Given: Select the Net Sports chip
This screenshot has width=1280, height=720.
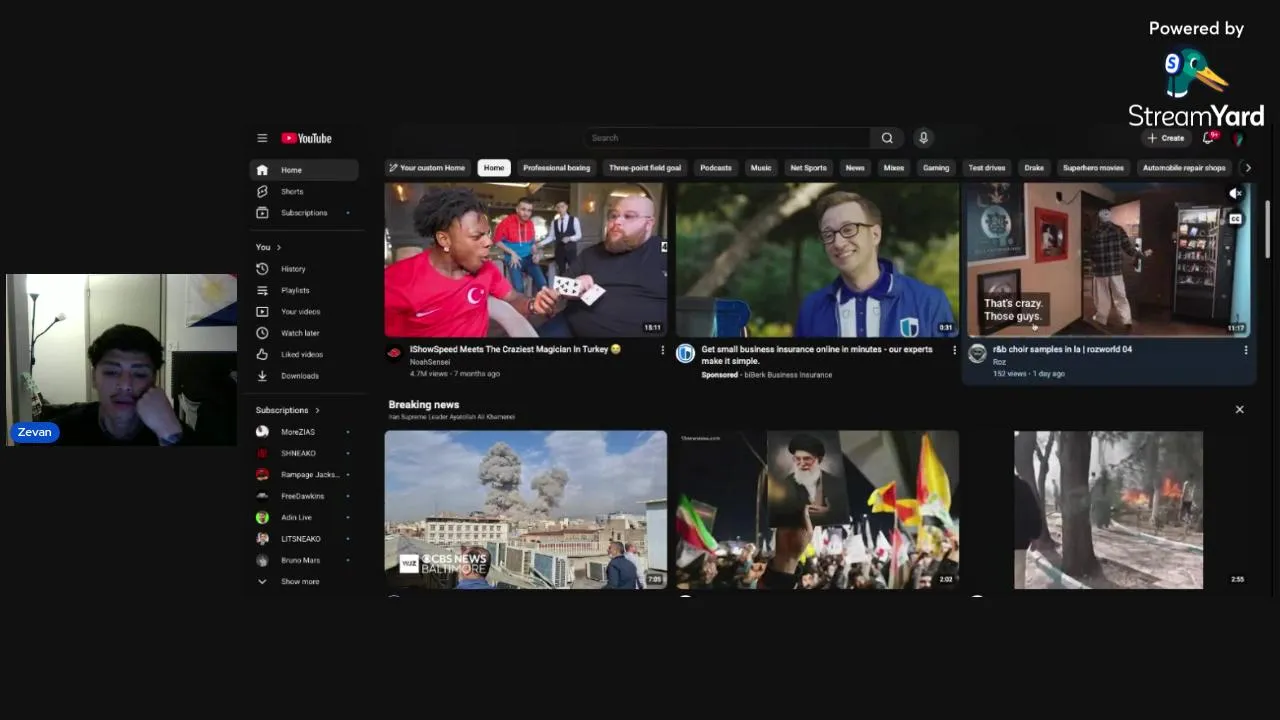Looking at the screenshot, I should coord(809,168).
